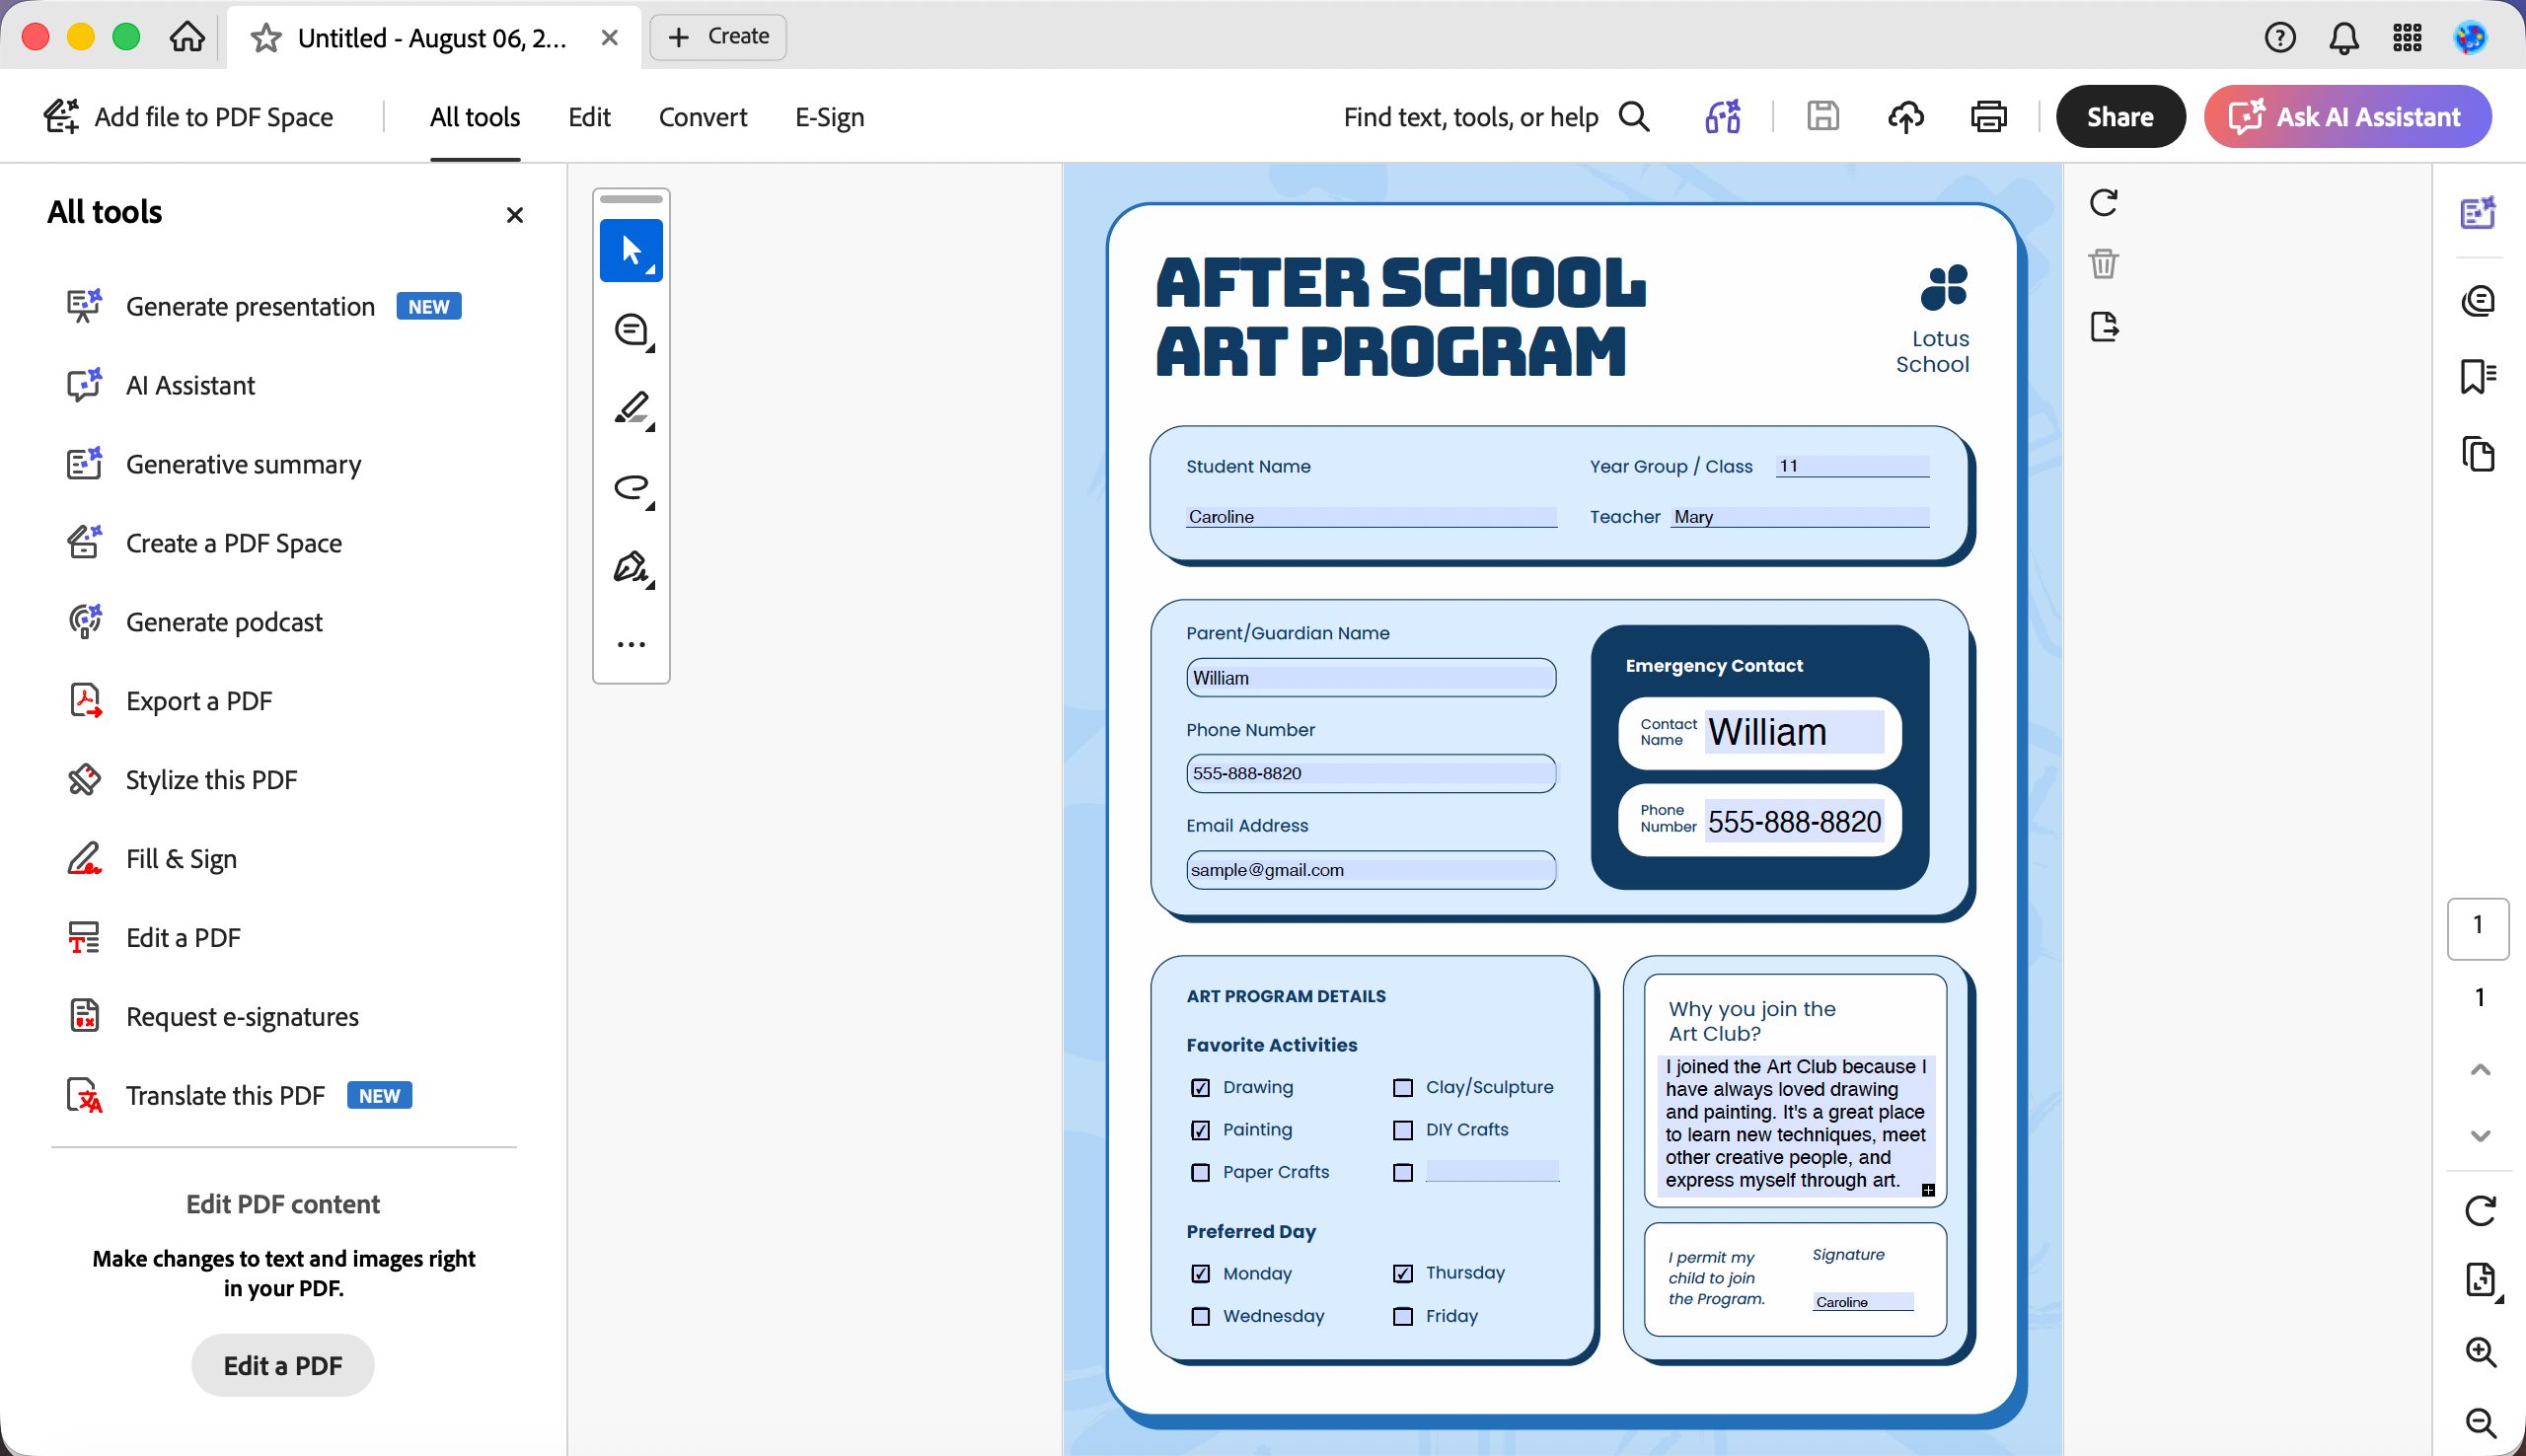Click the search magnifier icon
Viewport: 2526px width, 1456px height.
pos(1634,117)
